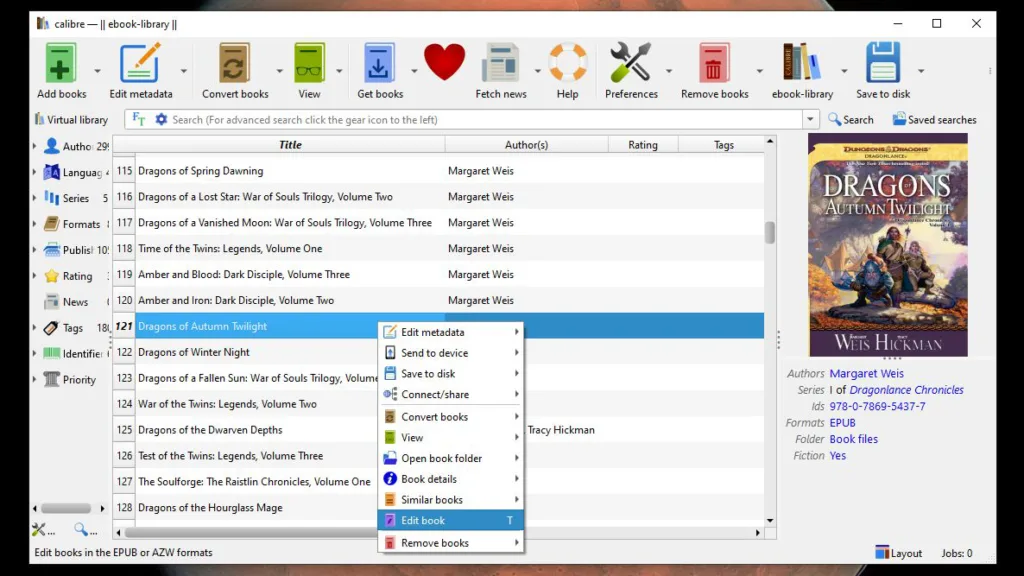Open the Add books dropdown arrow
This screenshot has width=1024, height=576.
click(95, 72)
